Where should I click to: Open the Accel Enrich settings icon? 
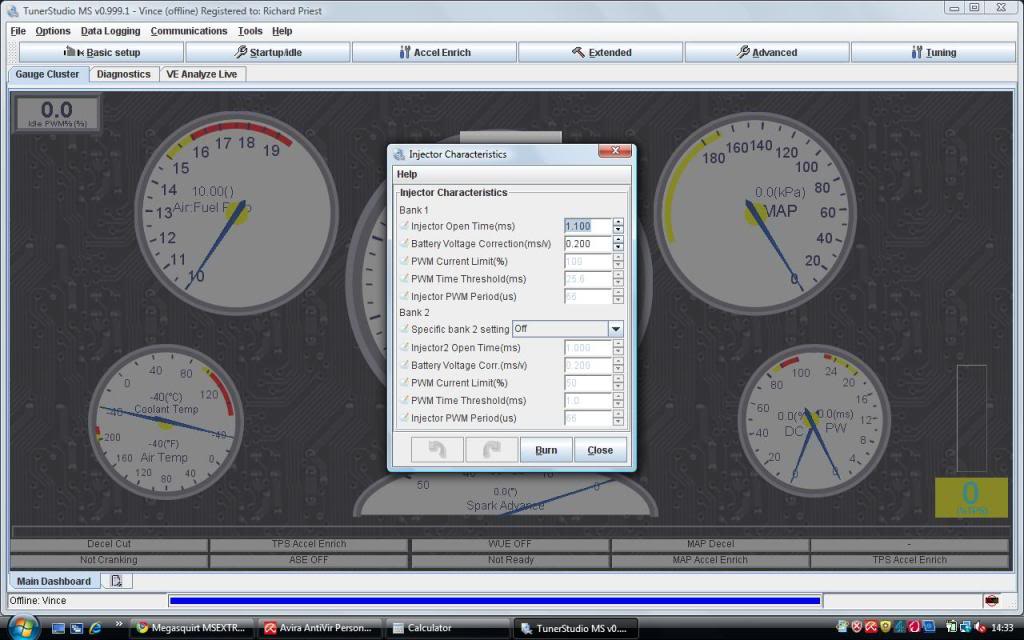[434, 52]
